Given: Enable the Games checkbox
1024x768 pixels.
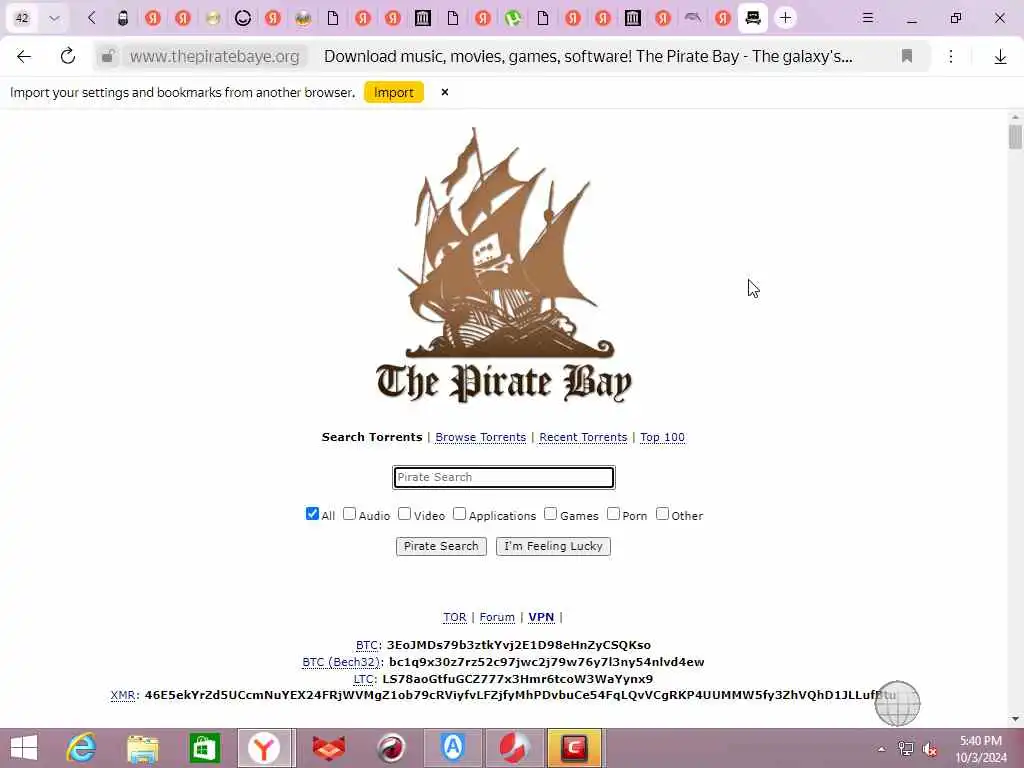Looking at the screenshot, I should [551, 514].
